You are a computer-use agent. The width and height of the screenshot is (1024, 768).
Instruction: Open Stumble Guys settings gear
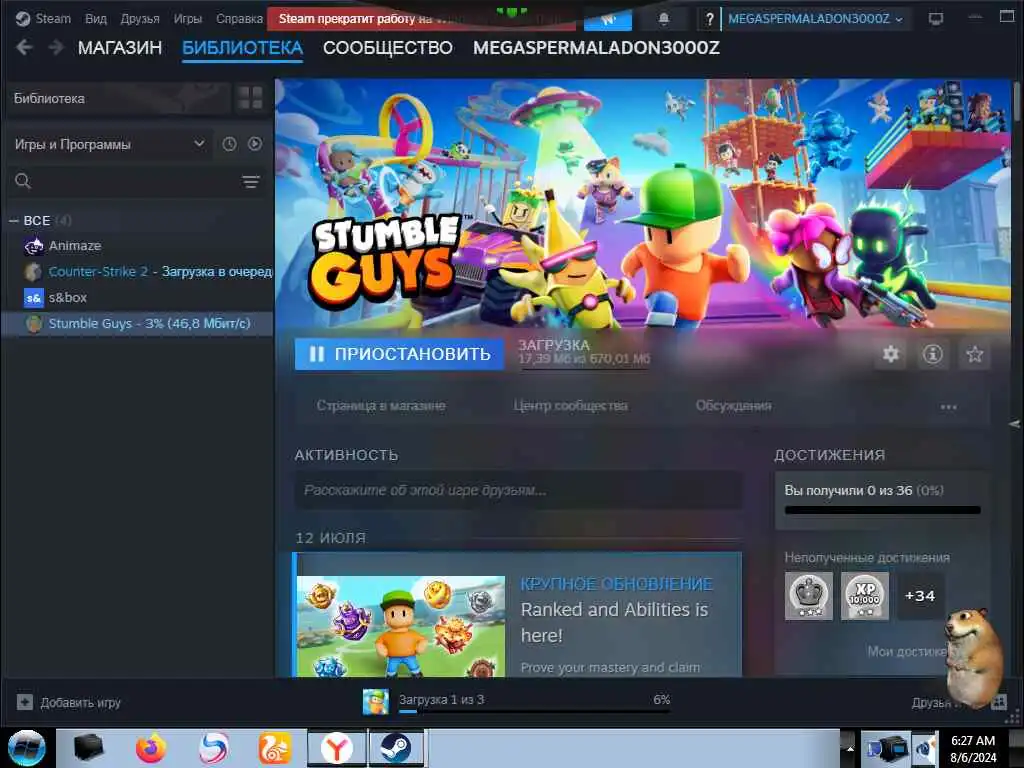pyautogui.click(x=891, y=354)
